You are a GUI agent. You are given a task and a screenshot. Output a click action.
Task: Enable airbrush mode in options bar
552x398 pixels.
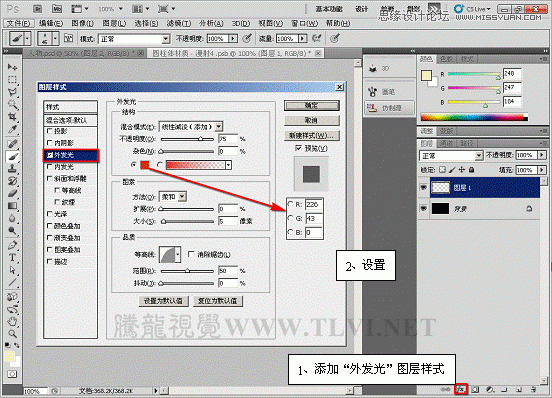point(316,38)
